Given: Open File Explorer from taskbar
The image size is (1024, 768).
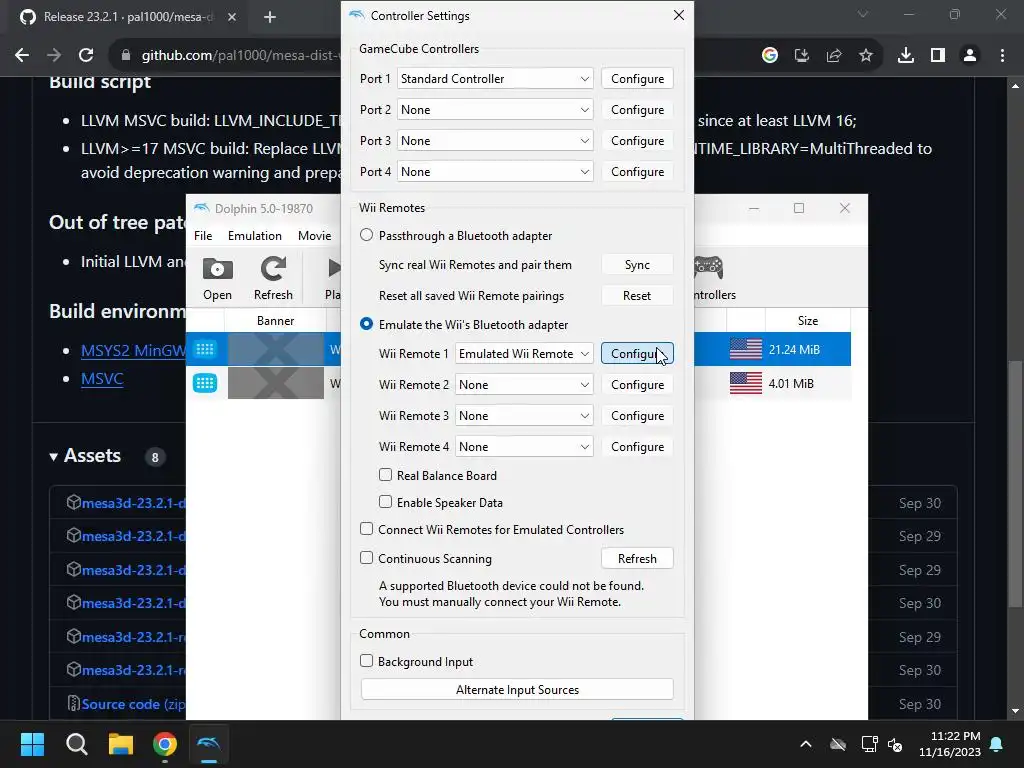Looking at the screenshot, I should (x=121, y=744).
